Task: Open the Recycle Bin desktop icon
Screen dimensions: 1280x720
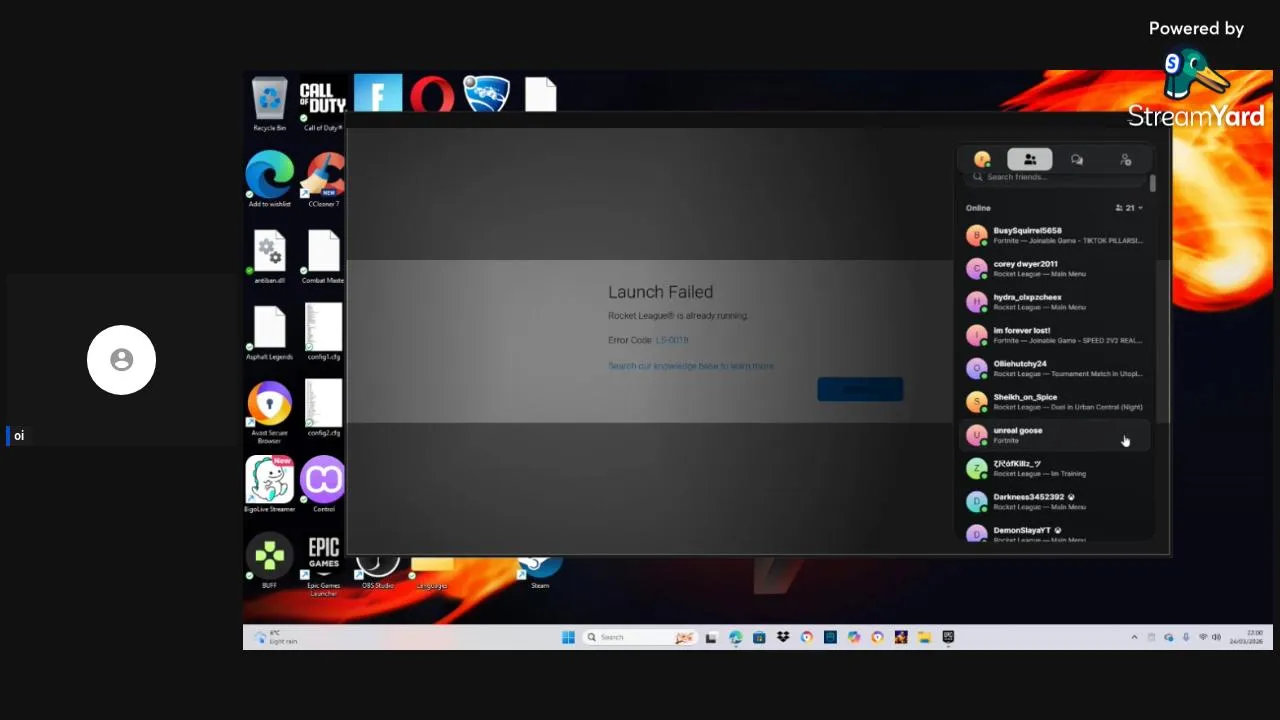Action: [x=269, y=104]
